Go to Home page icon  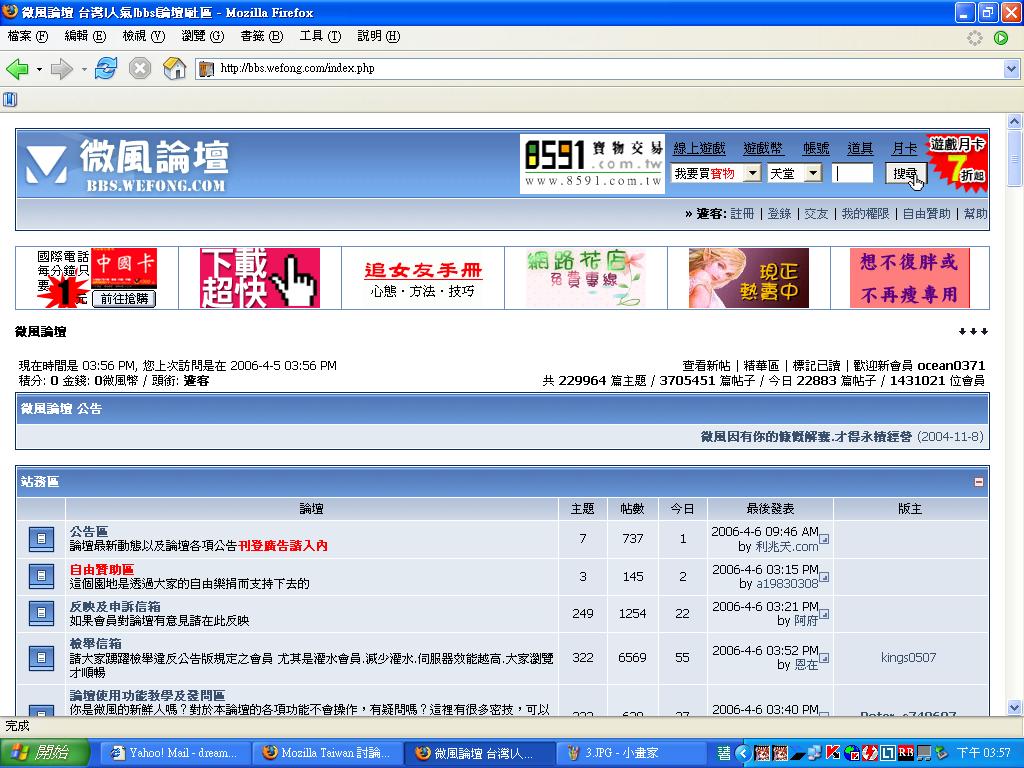click(175, 69)
